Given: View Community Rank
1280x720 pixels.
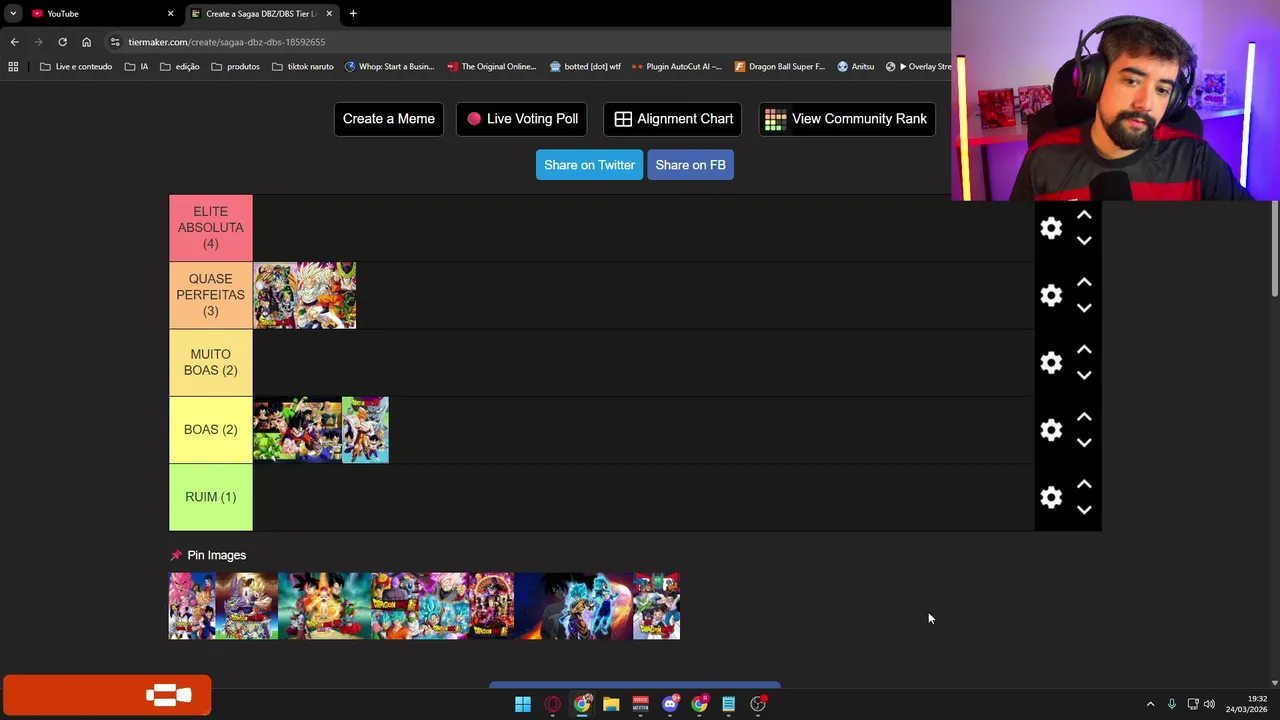Looking at the screenshot, I should [847, 119].
